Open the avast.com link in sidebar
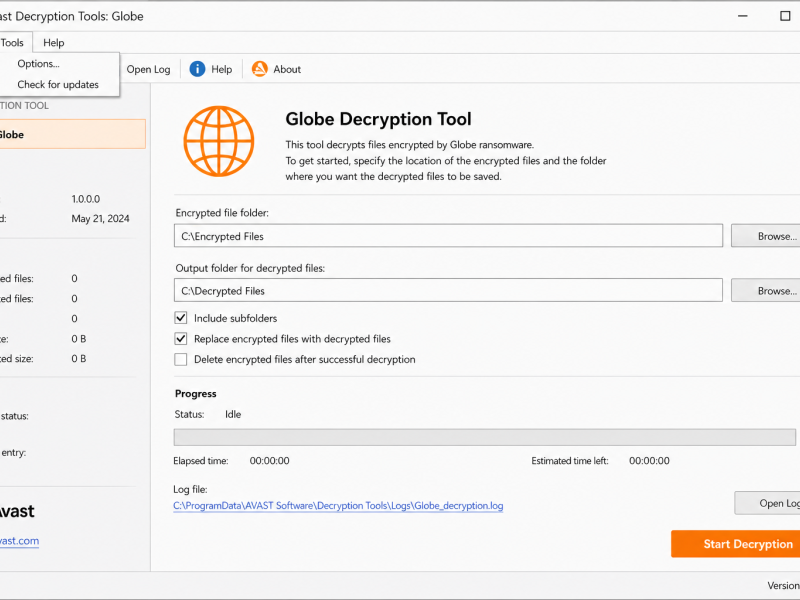The width and height of the screenshot is (800, 600). click(19, 541)
